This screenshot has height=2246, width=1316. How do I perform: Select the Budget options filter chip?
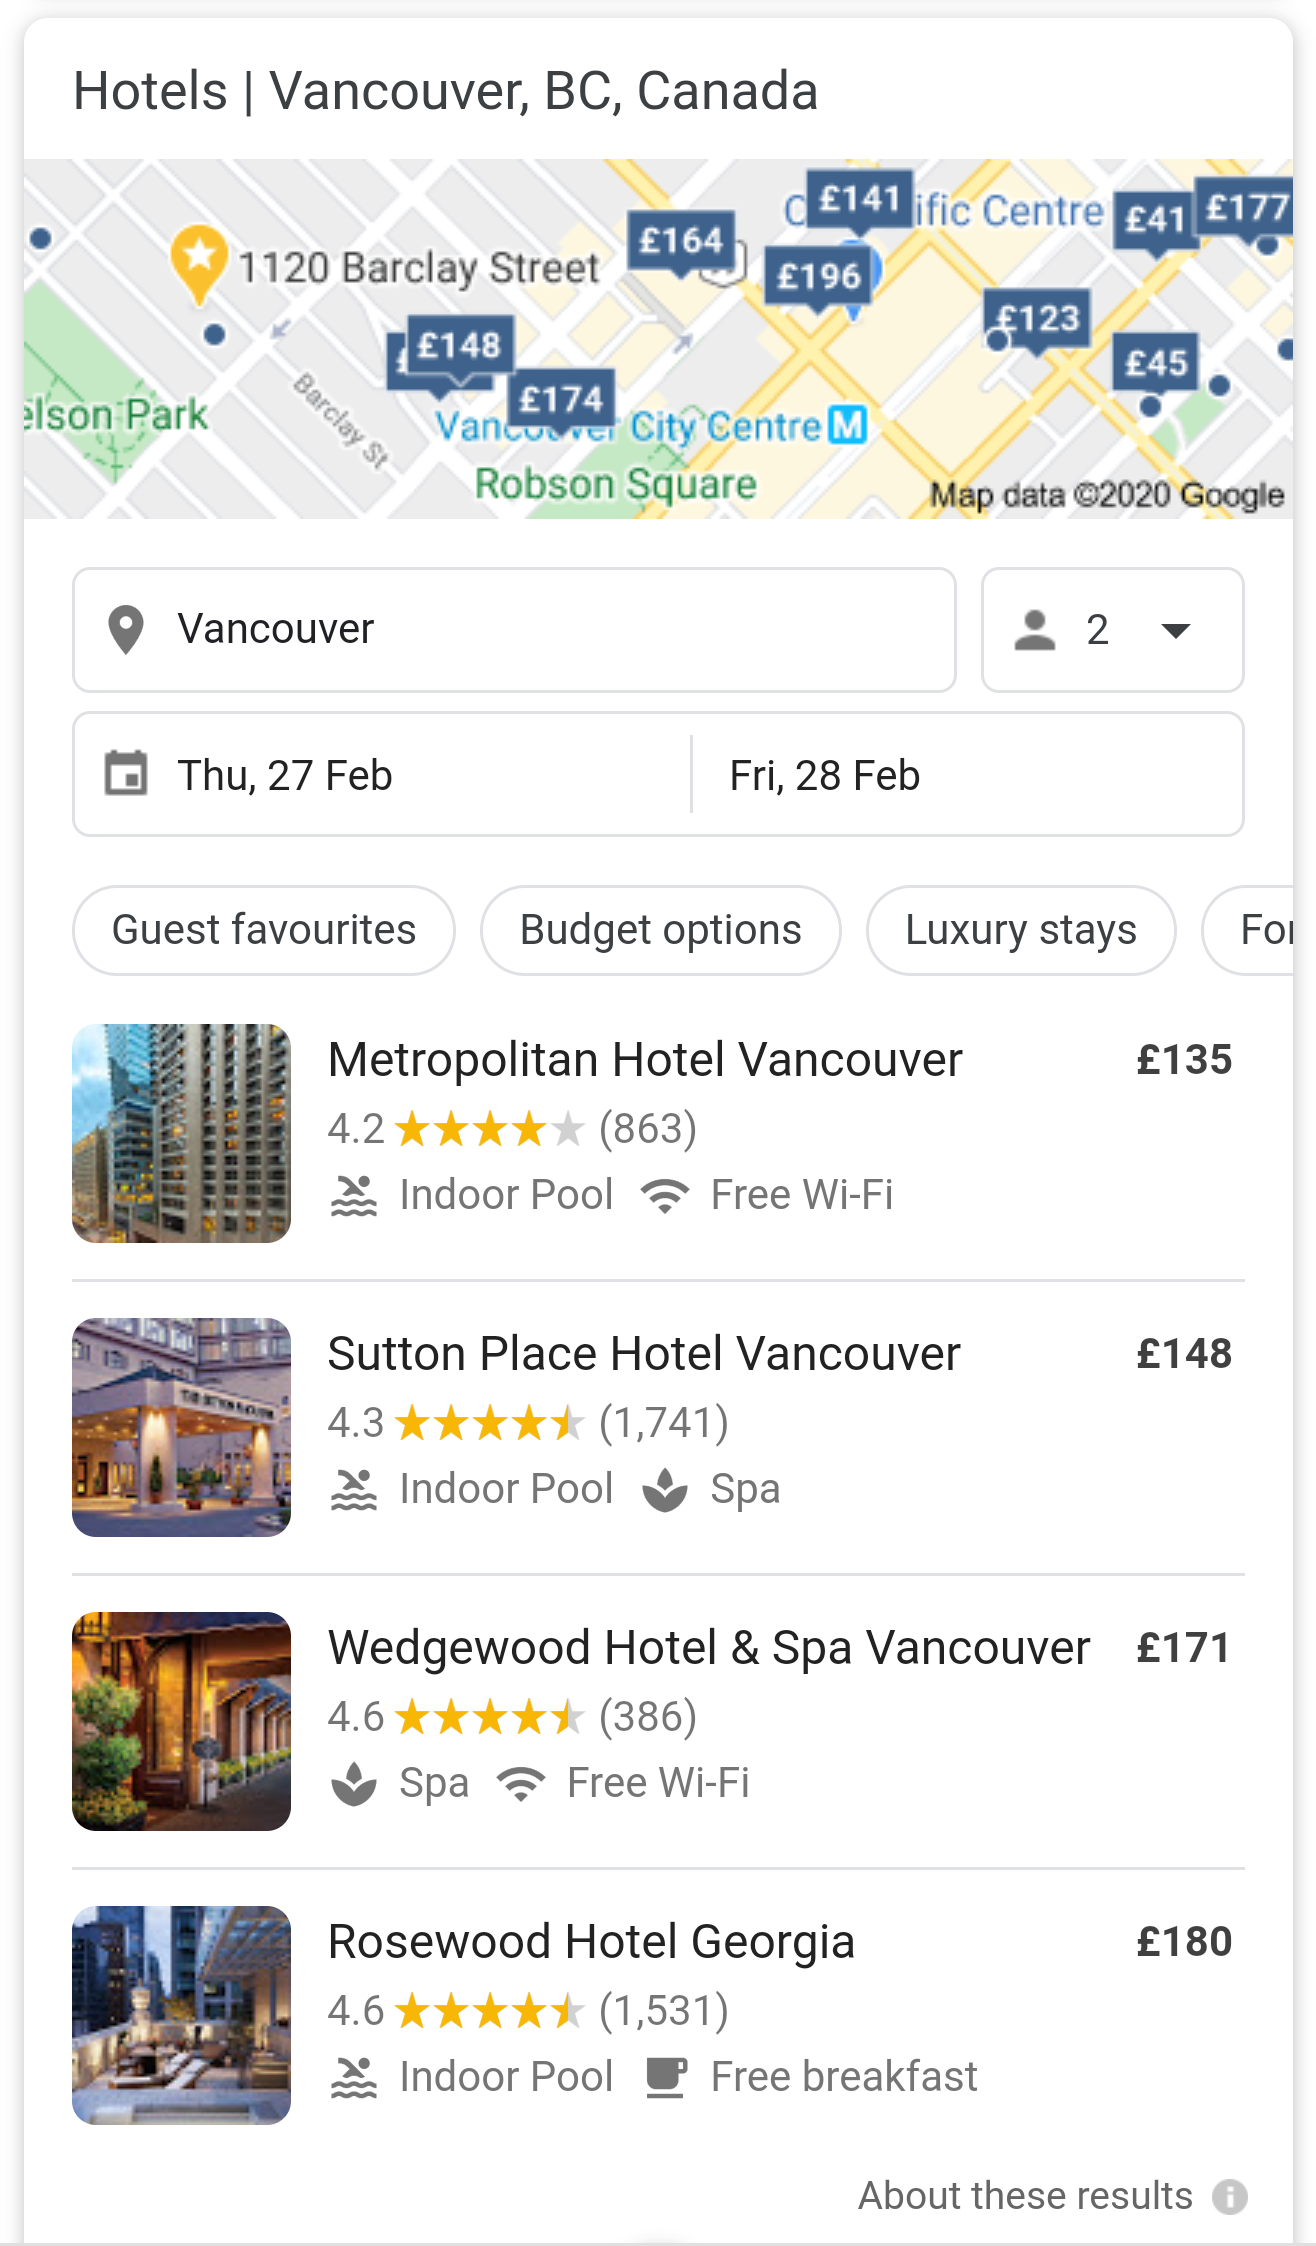660,930
